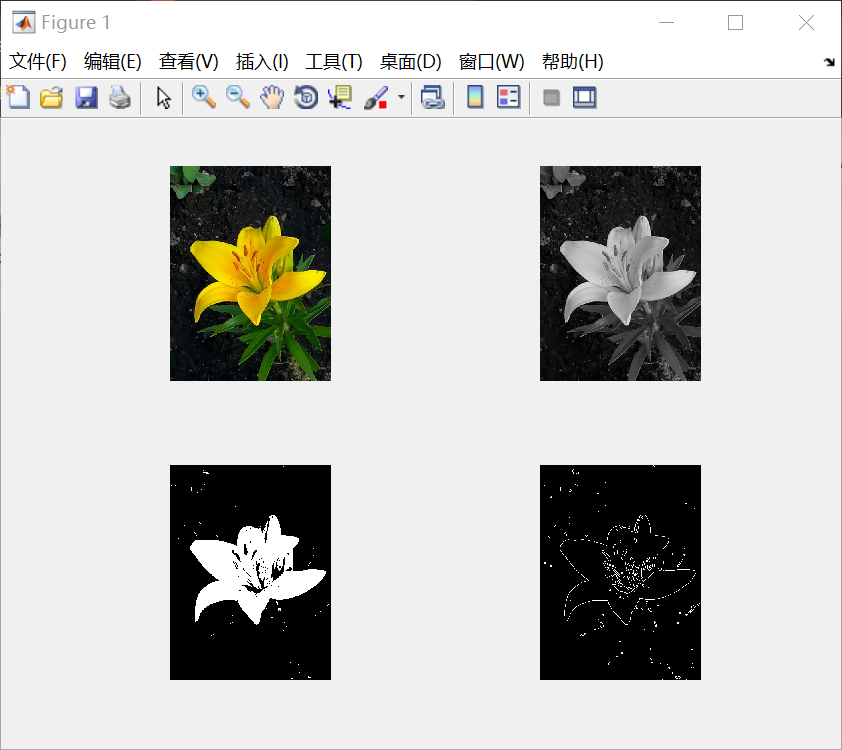This screenshot has height=750, width=842.
Task: Enable the Zoom In tool
Action: [204, 97]
